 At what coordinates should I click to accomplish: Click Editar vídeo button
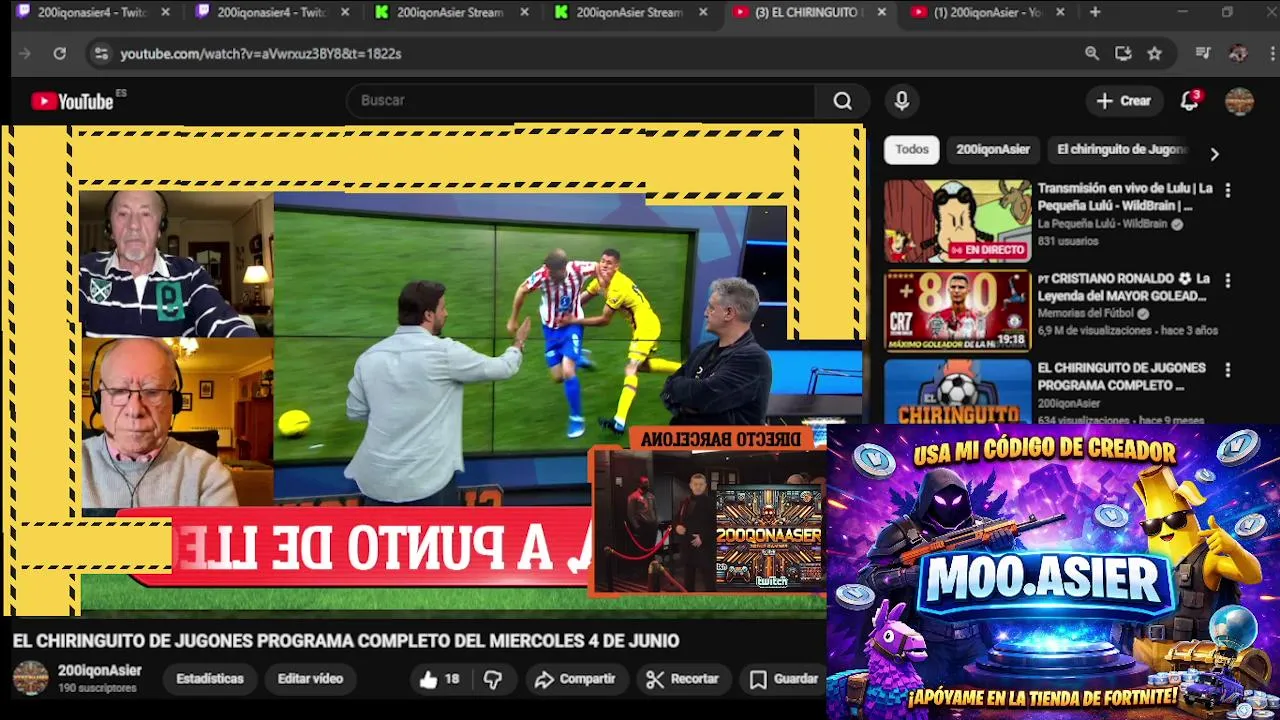310,679
